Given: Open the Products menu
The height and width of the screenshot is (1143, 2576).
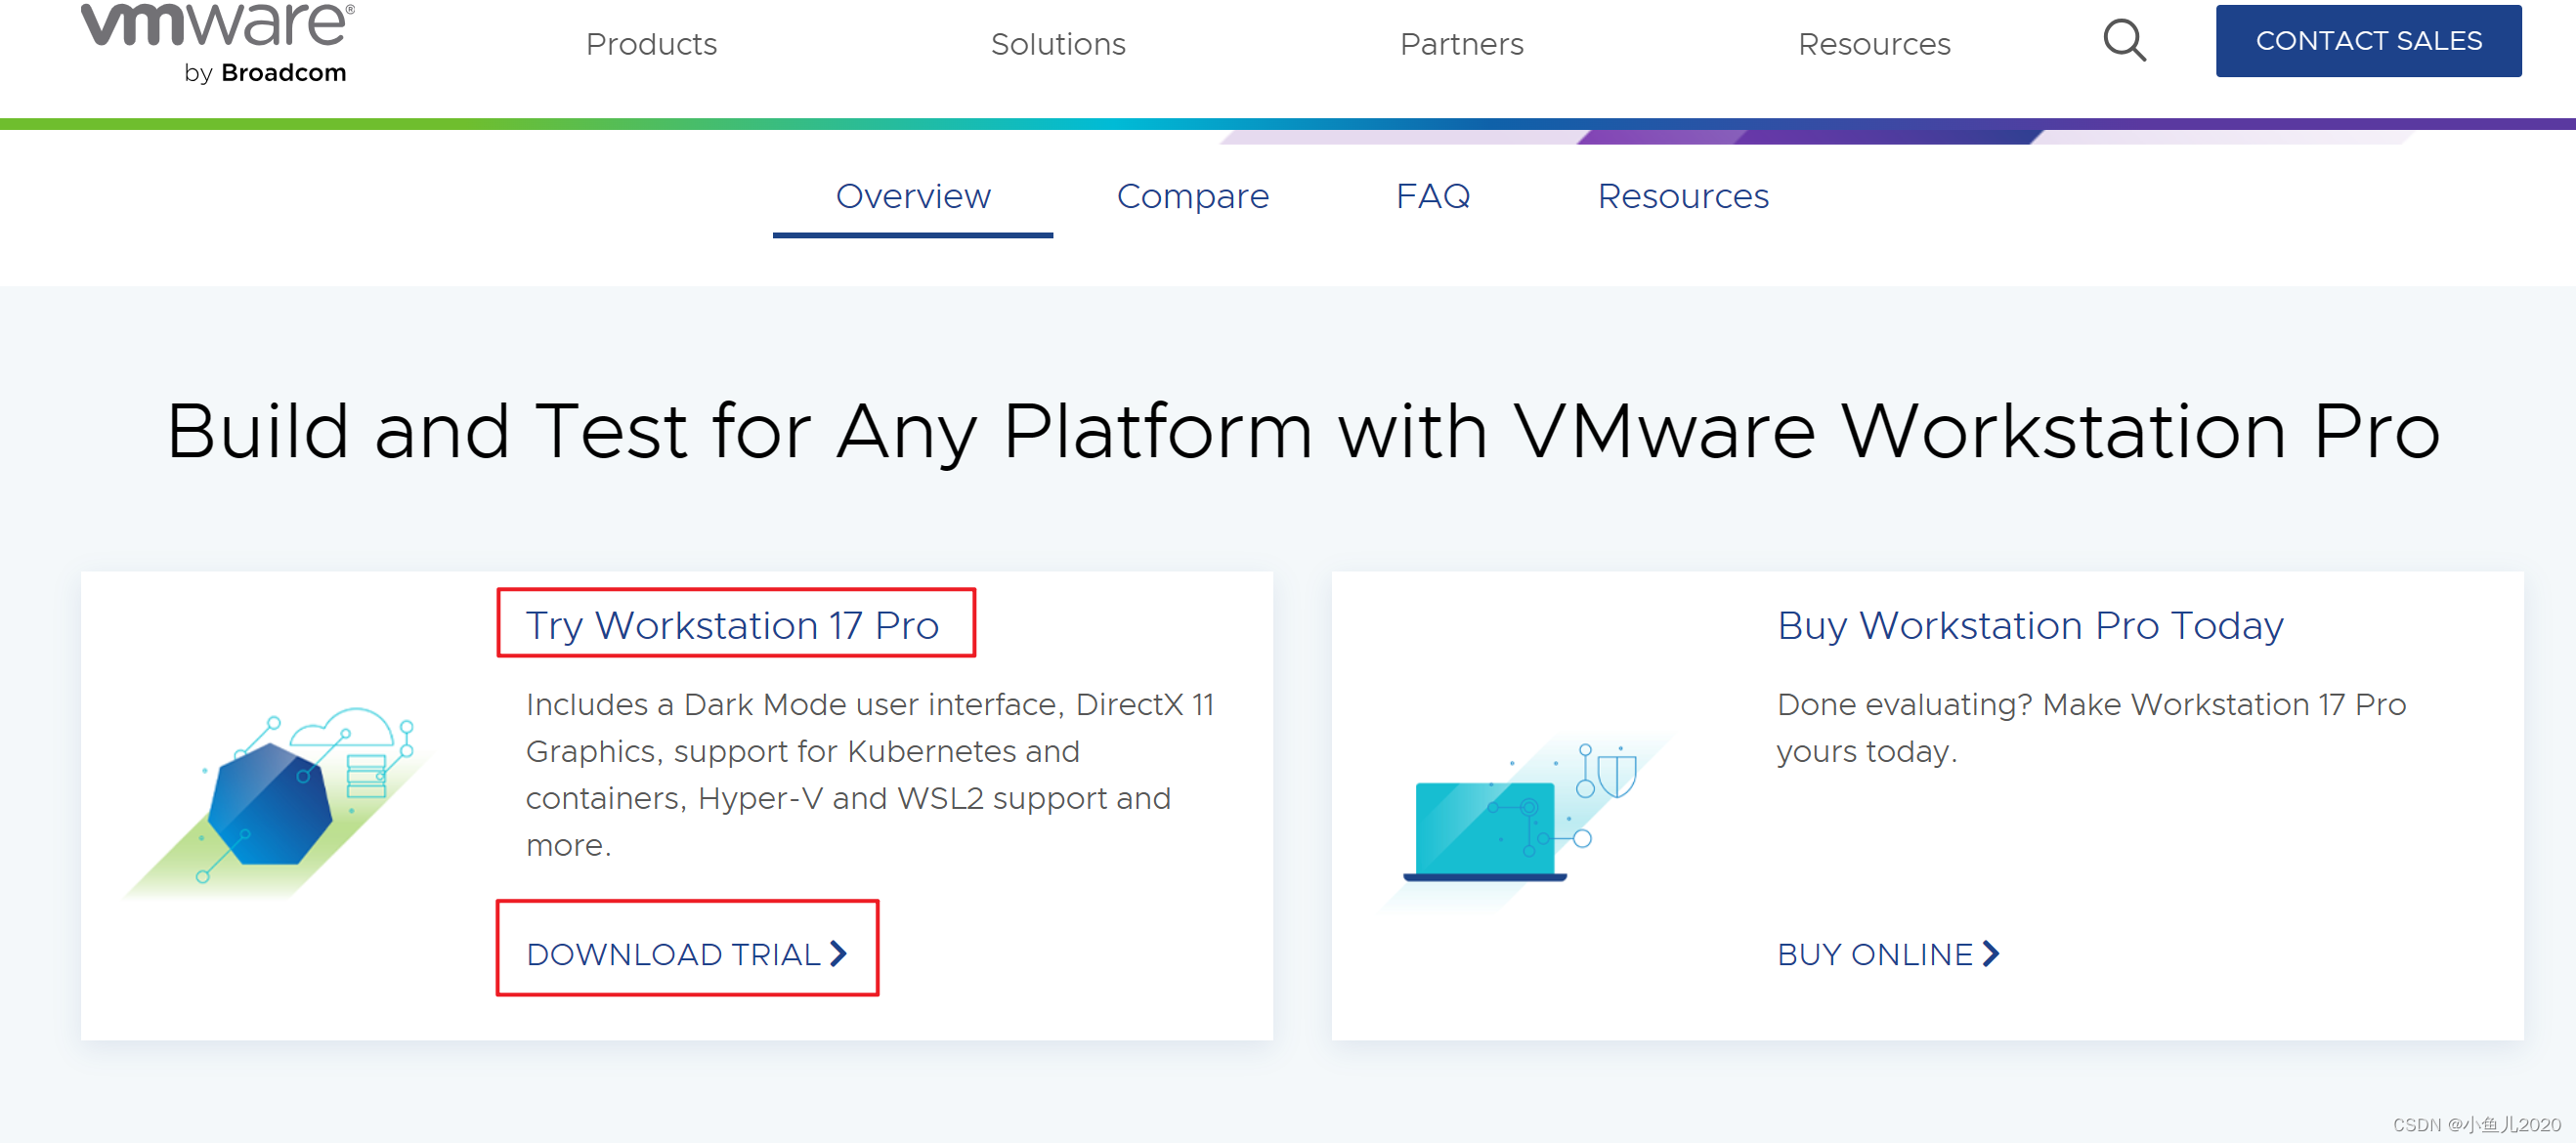Looking at the screenshot, I should [651, 44].
